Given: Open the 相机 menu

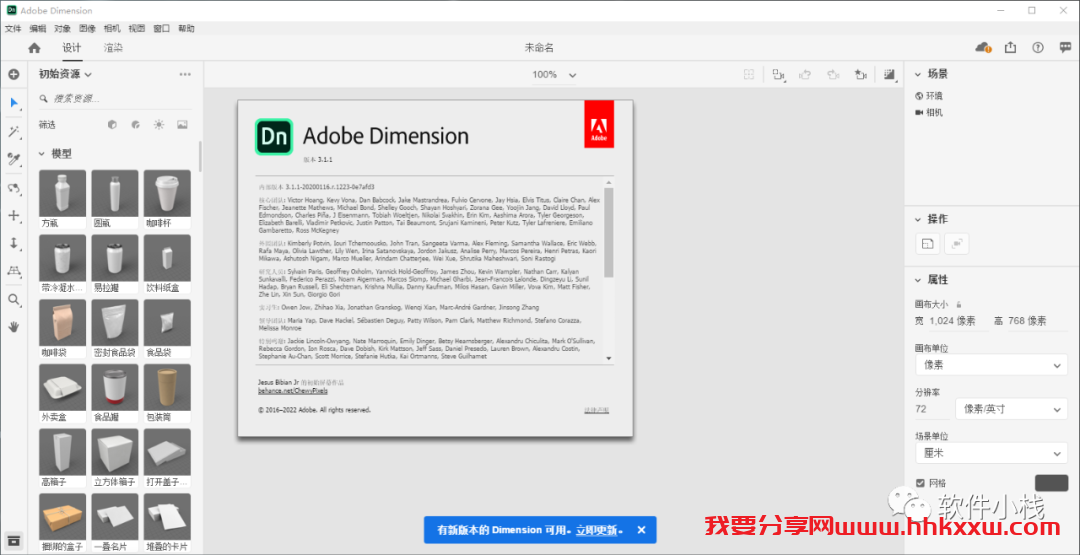Looking at the screenshot, I should click(x=112, y=29).
